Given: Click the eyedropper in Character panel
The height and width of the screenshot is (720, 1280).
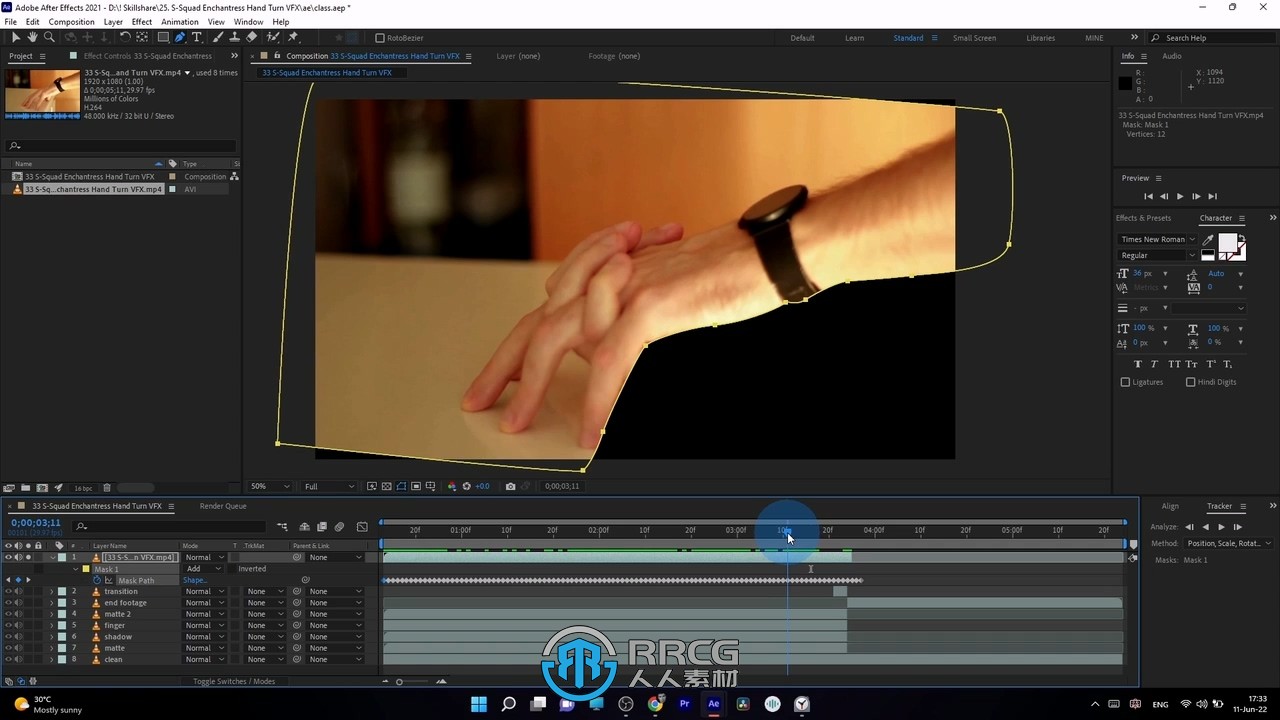Looking at the screenshot, I should 1208,240.
